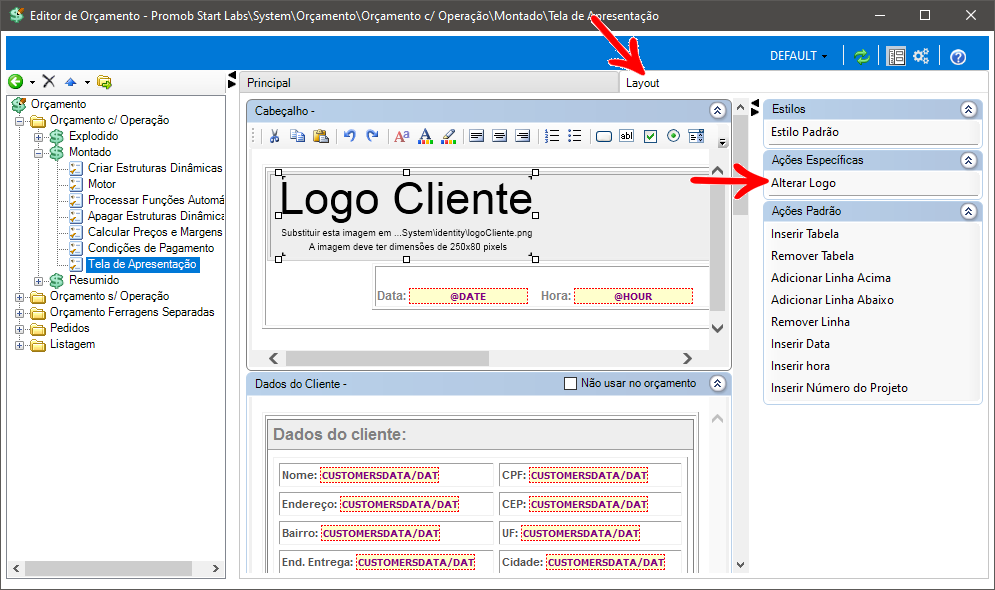This screenshot has width=995, height=590.
Task: Click the Logo Cliente placeholder image
Action: click(407, 216)
